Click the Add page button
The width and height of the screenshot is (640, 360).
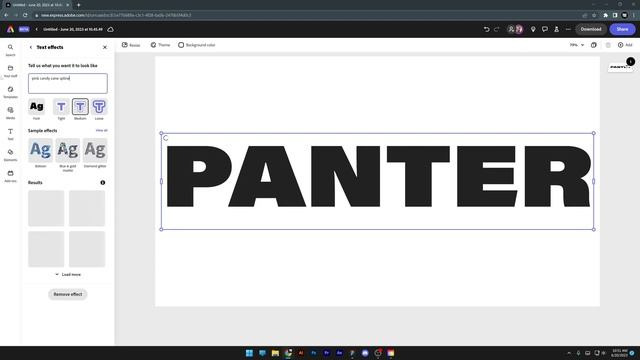[x=625, y=45]
